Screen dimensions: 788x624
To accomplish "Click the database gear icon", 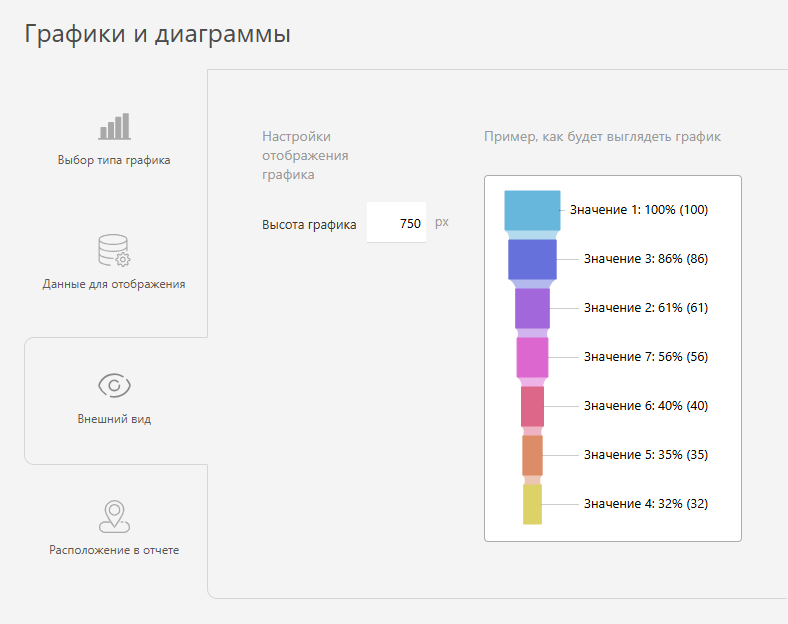I will pos(114,250).
